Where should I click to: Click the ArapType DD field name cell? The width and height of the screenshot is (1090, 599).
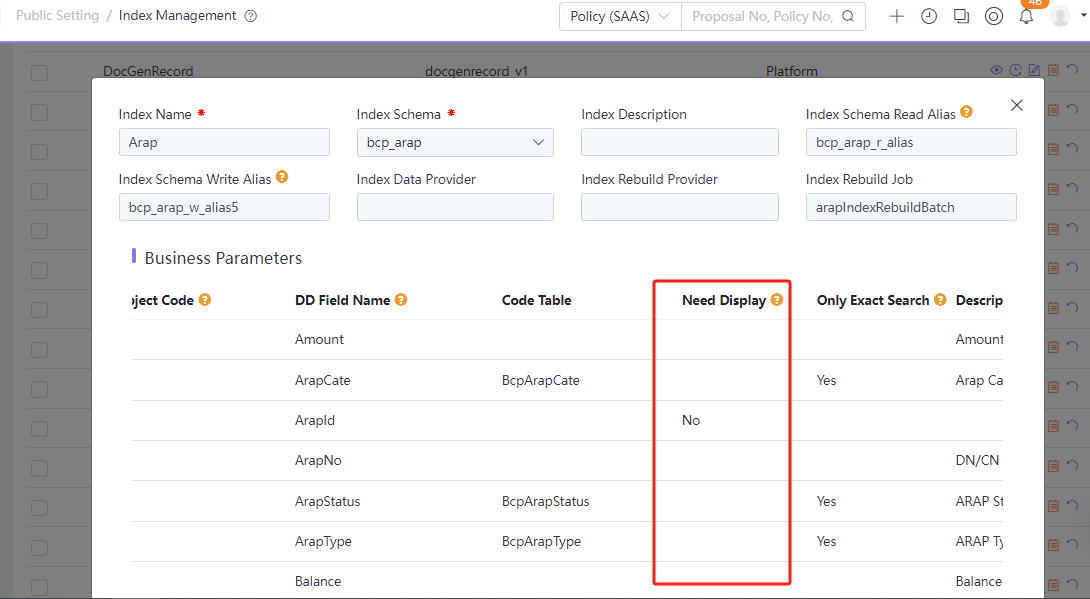323,541
